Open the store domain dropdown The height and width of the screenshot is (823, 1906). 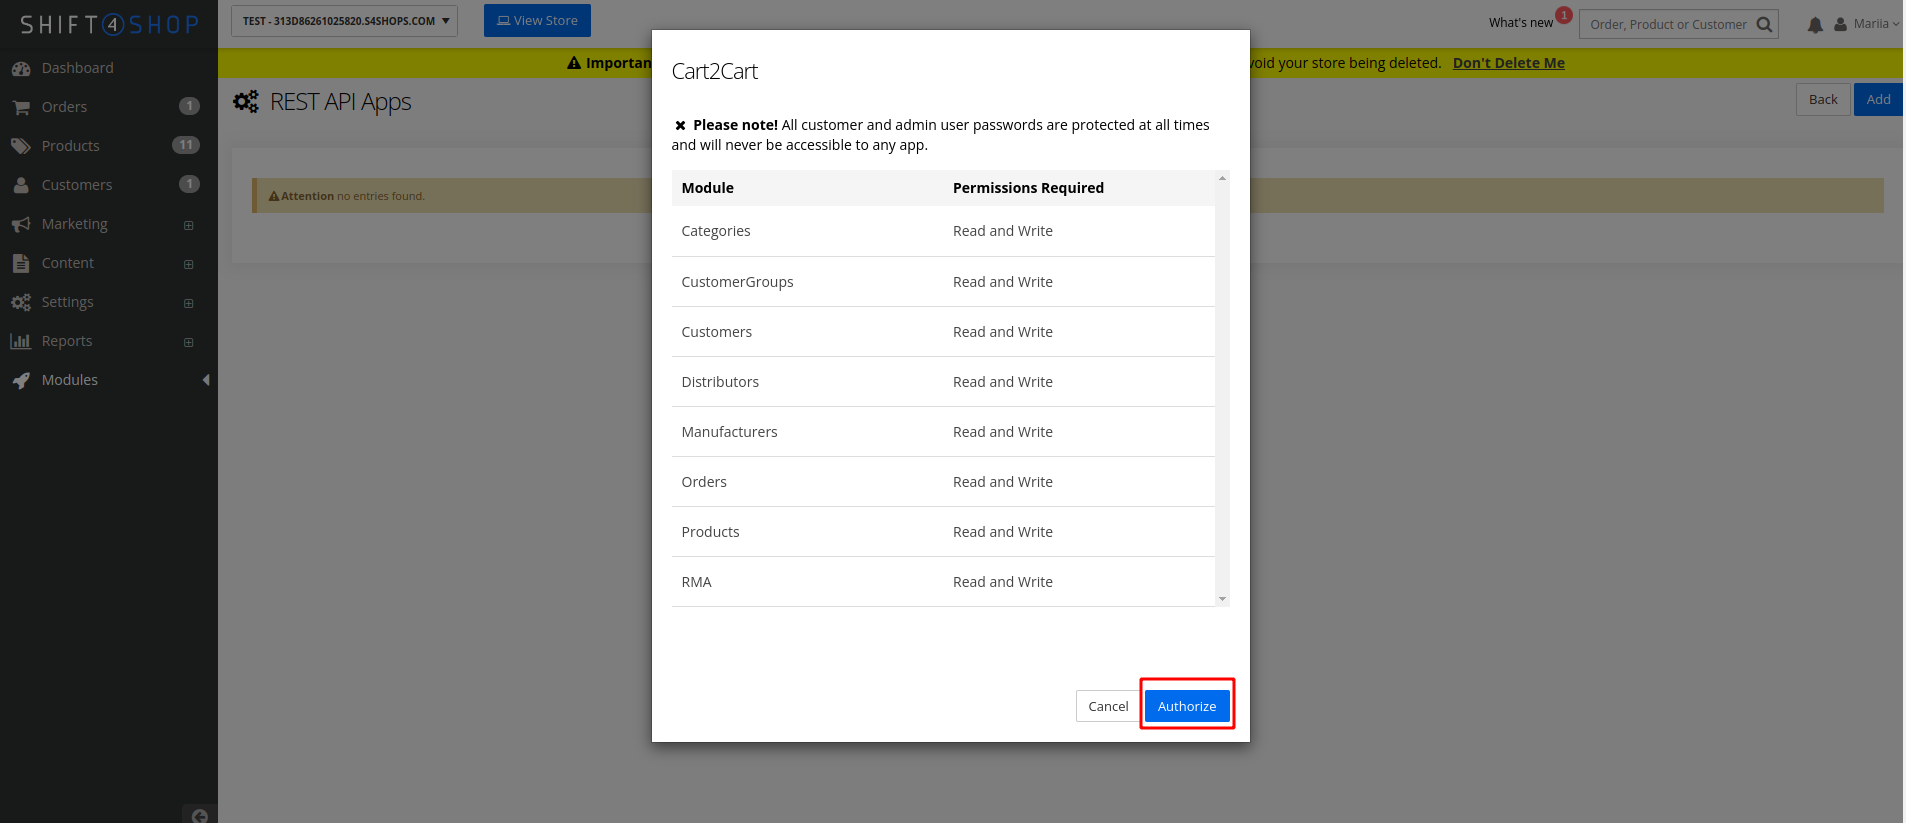tap(344, 21)
